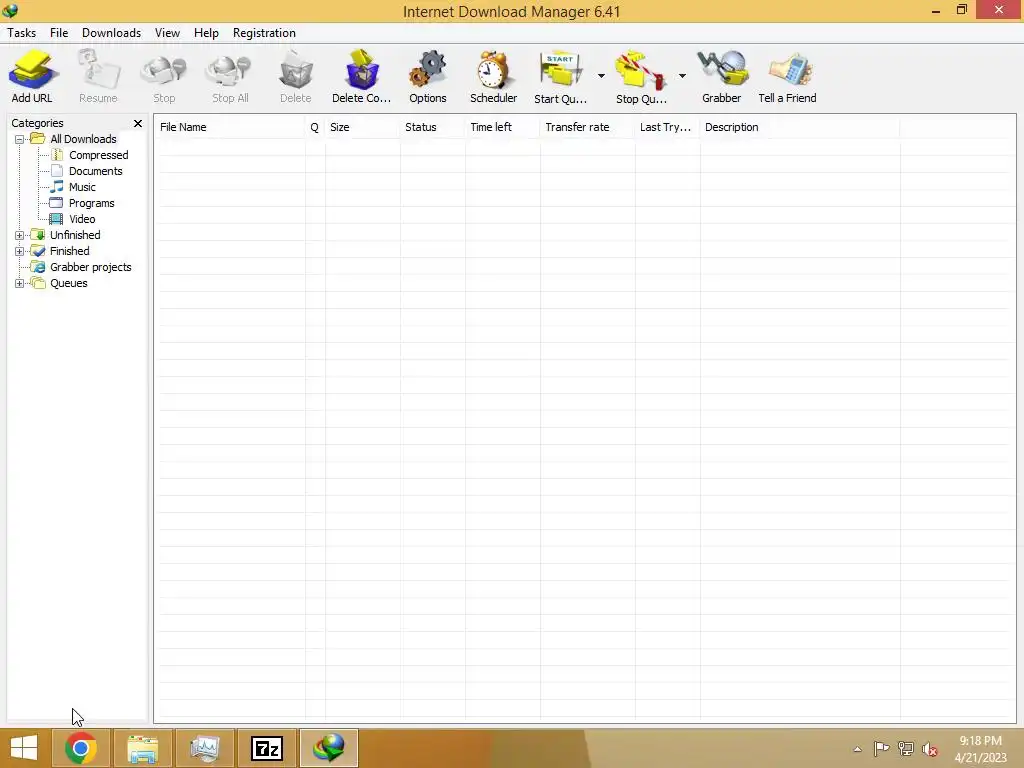
Task: Open the Help menu
Action: (x=206, y=33)
